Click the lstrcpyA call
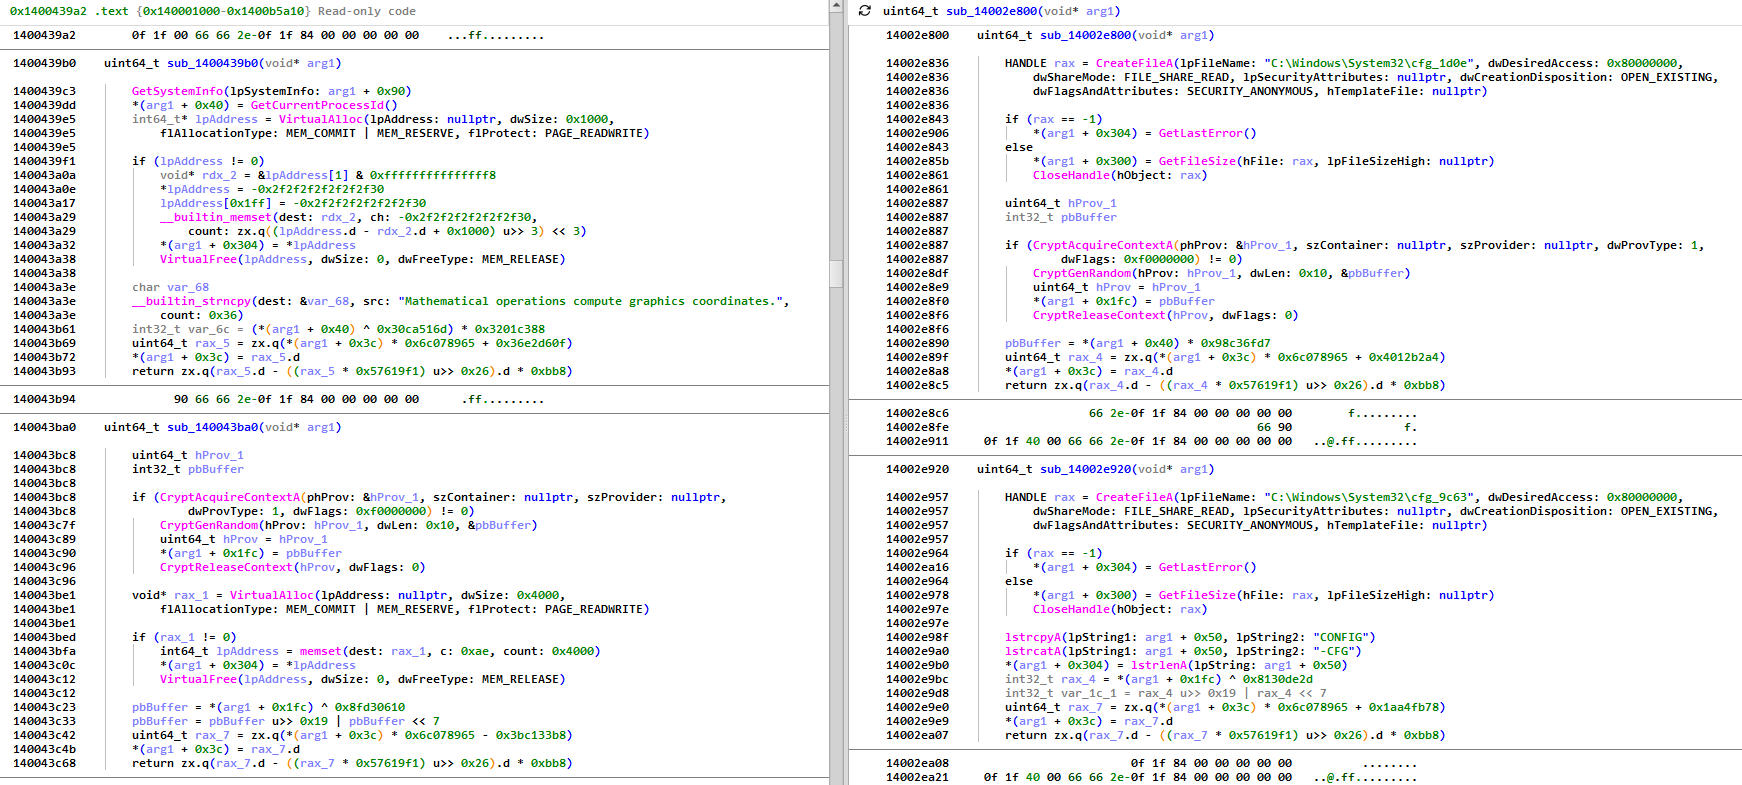The width and height of the screenshot is (1742, 785). [x=1033, y=637]
